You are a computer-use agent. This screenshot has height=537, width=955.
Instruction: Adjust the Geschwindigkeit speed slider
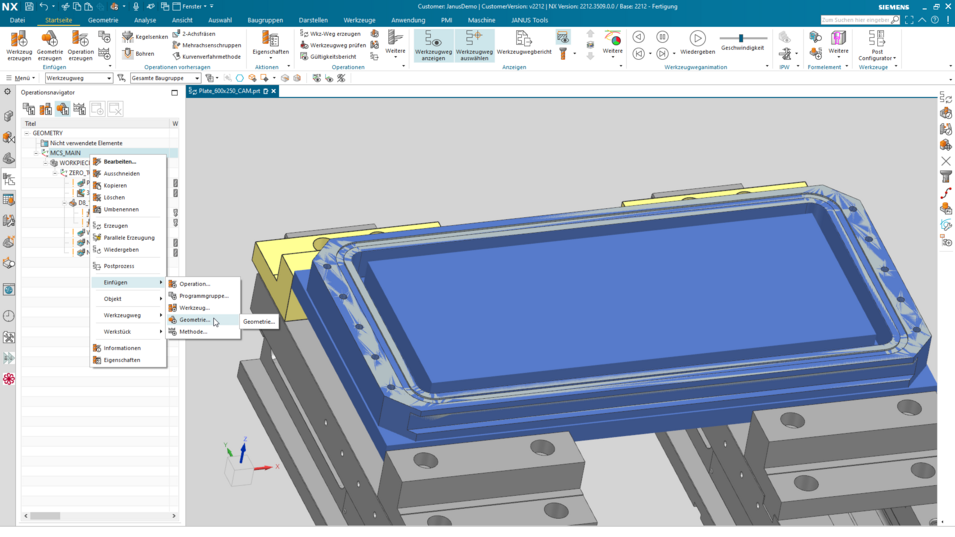[741, 38]
